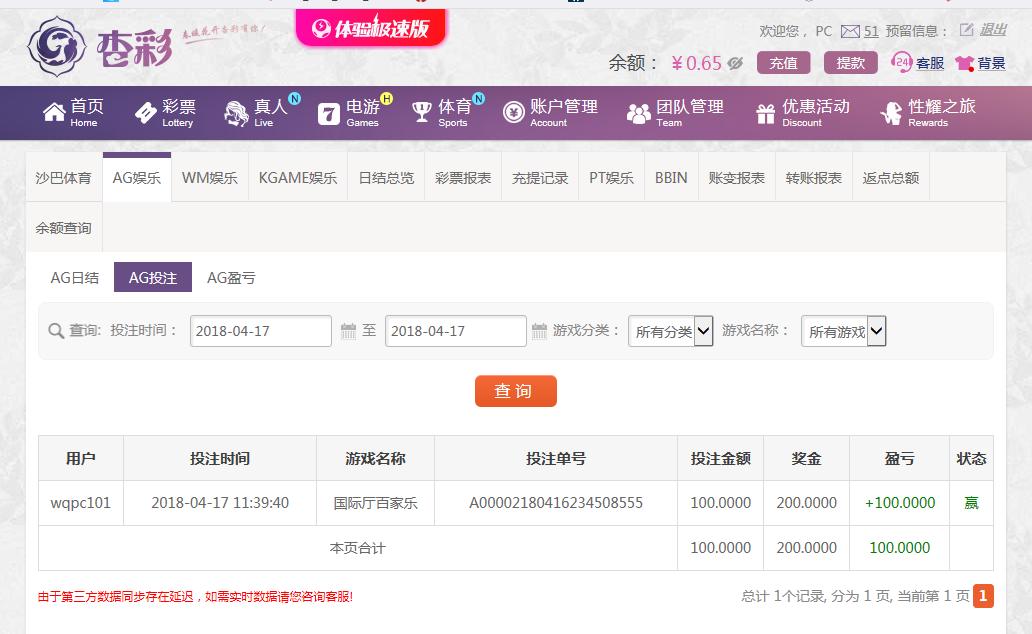Go to Home via house icon
The height and width of the screenshot is (634, 1032).
click(54, 113)
